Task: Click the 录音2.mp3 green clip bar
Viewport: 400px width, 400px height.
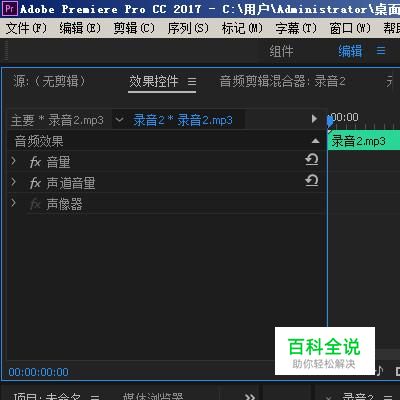Action: [x=364, y=141]
